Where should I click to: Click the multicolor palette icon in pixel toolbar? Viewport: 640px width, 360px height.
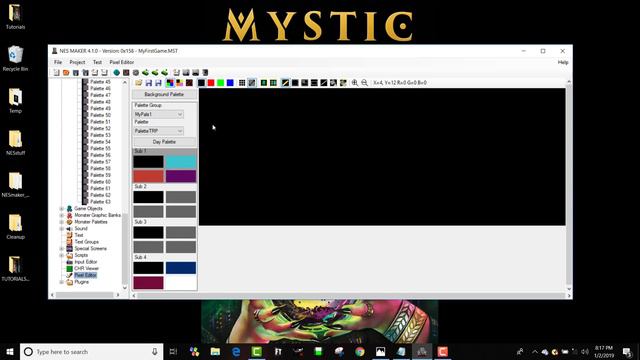tap(170, 83)
